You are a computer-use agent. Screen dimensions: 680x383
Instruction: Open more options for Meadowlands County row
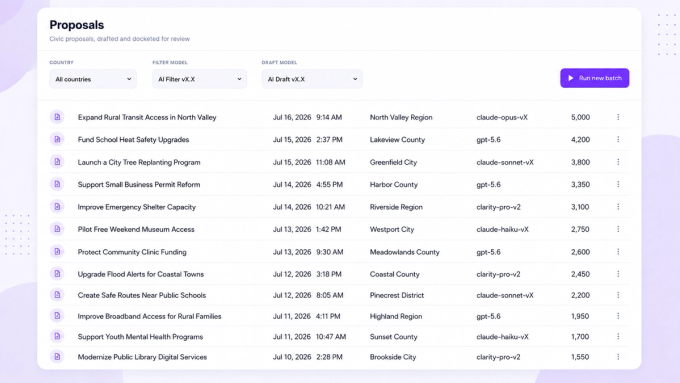coord(618,252)
